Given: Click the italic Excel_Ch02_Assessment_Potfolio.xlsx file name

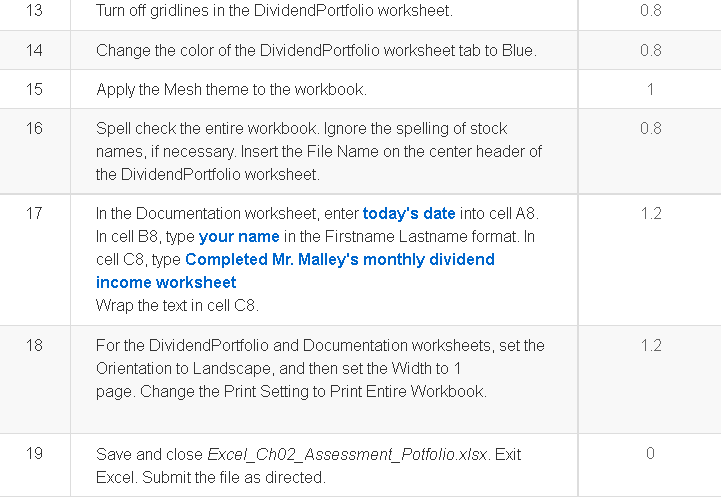Looking at the screenshot, I should click(347, 455).
